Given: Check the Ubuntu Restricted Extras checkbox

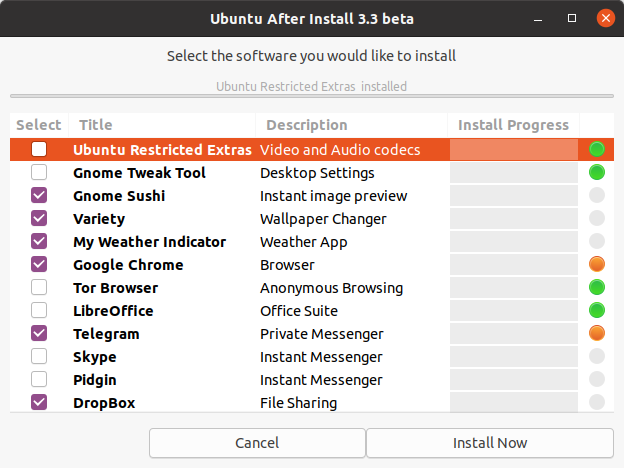Looking at the screenshot, I should click(39, 149).
